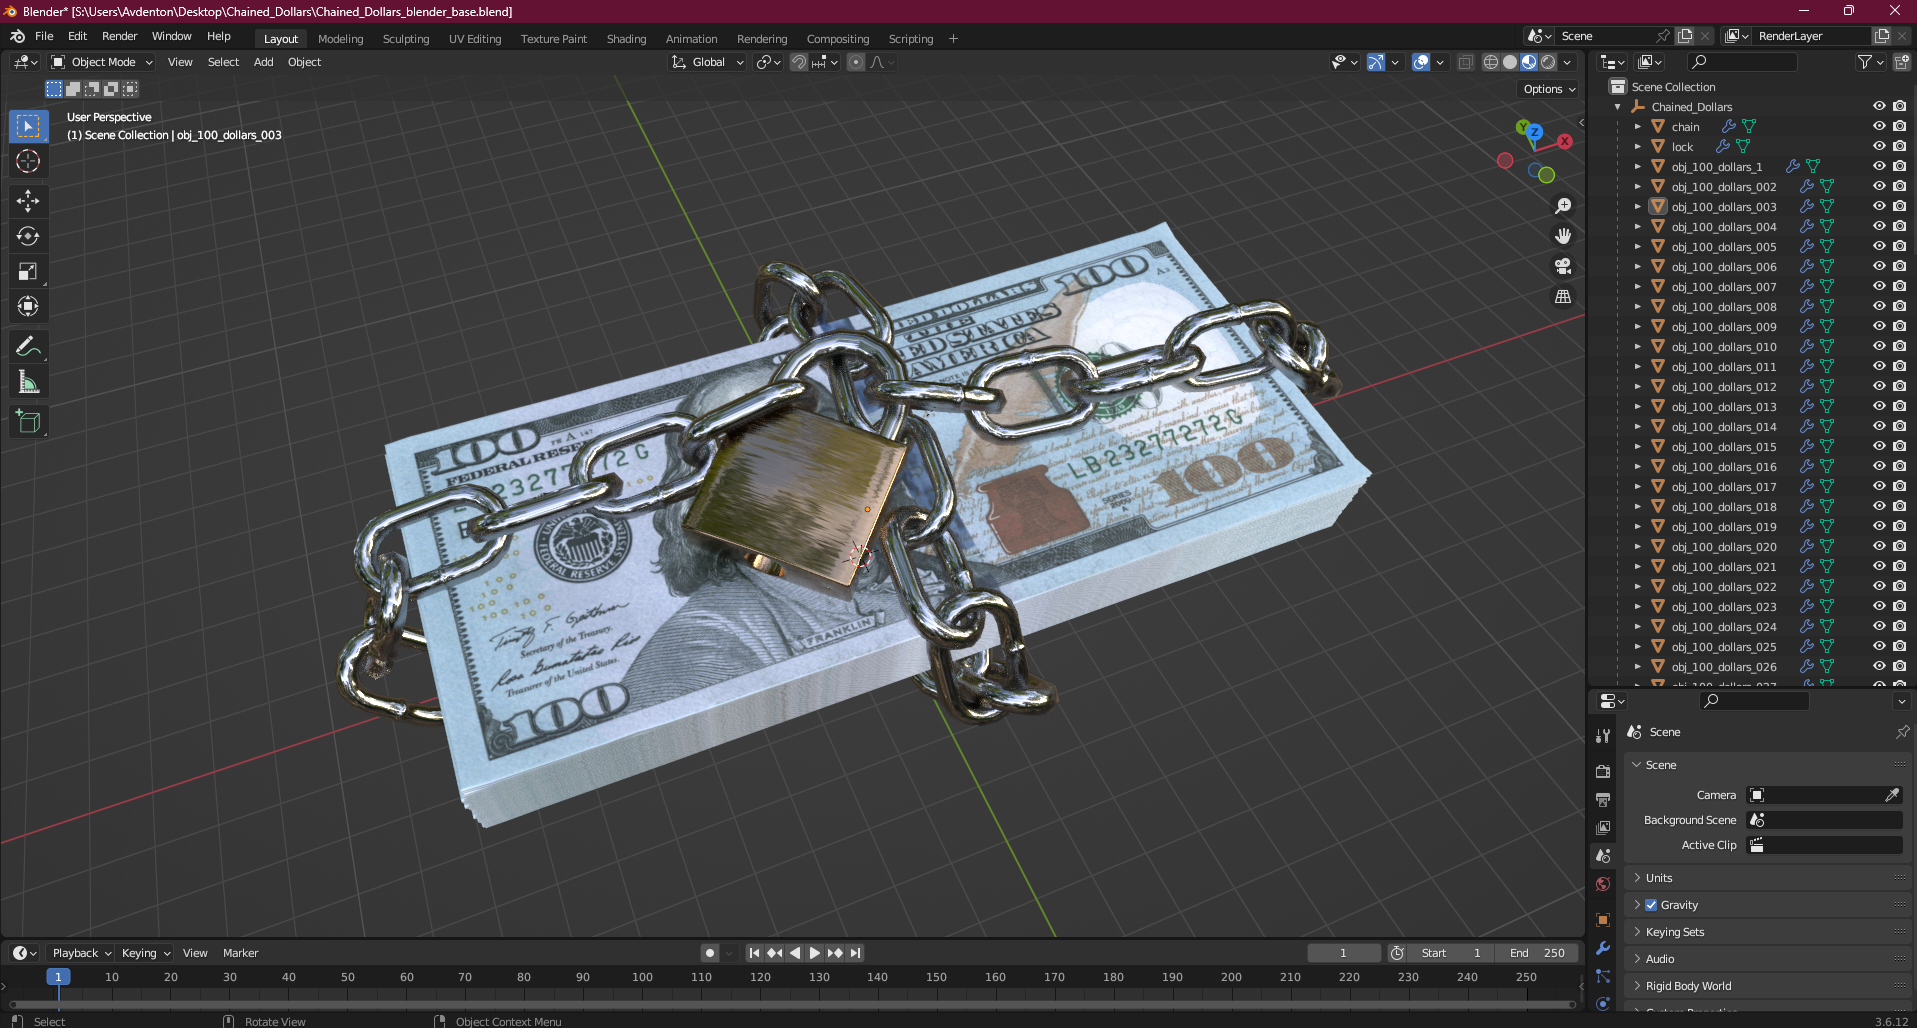Image resolution: width=1917 pixels, height=1028 pixels.
Task: Open the Object Mode dropdown
Action: [102, 62]
